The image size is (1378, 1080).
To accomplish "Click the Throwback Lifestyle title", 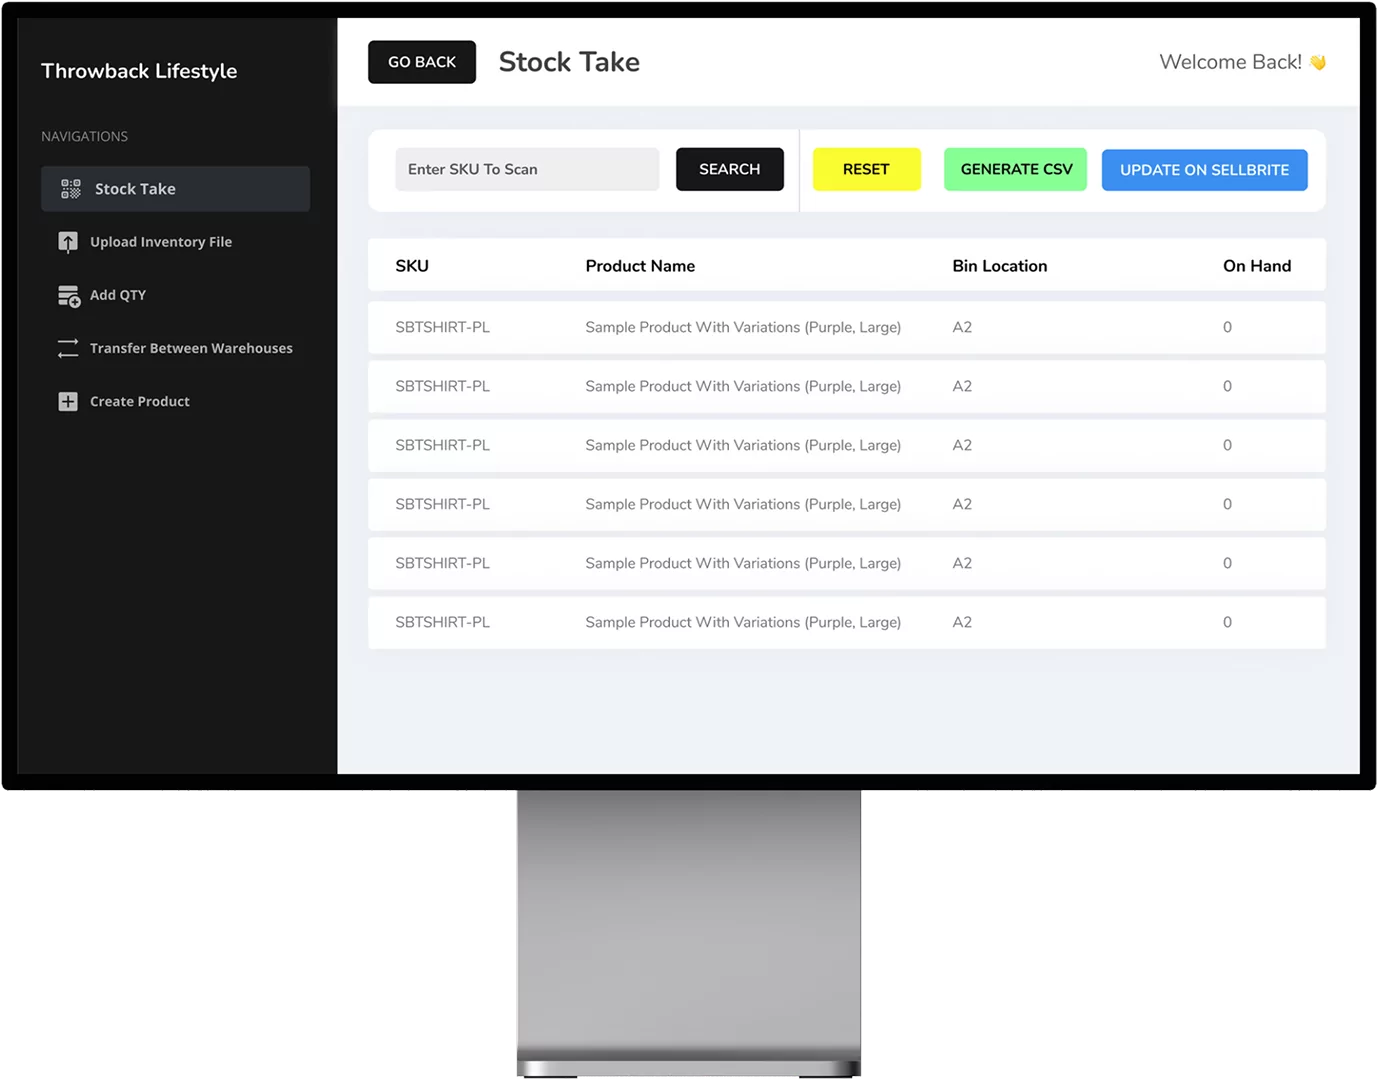I will point(138,70).
